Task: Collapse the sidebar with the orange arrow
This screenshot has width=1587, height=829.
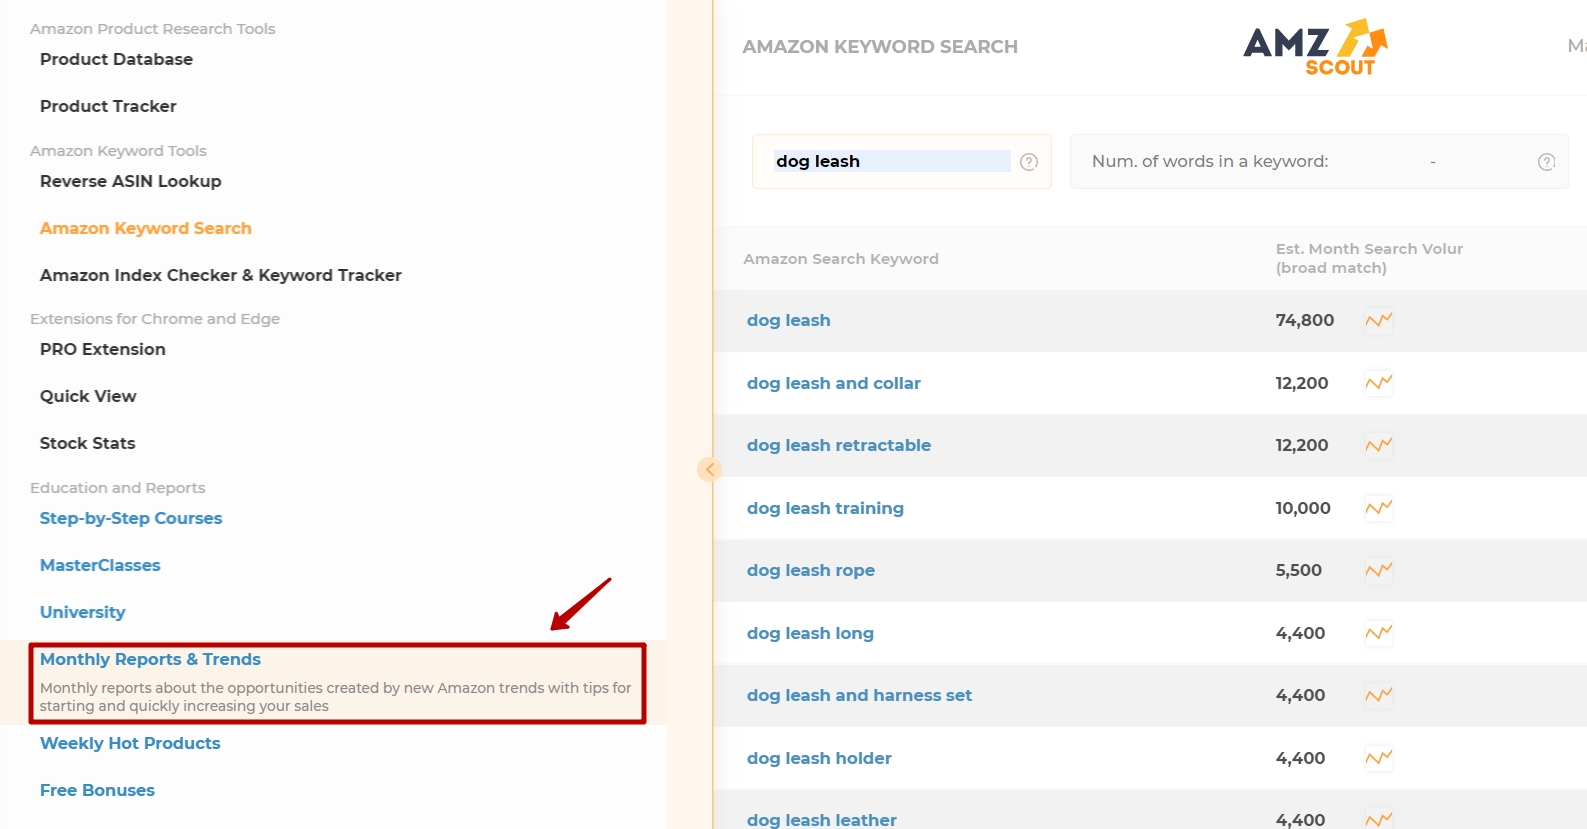Action: 709,469
